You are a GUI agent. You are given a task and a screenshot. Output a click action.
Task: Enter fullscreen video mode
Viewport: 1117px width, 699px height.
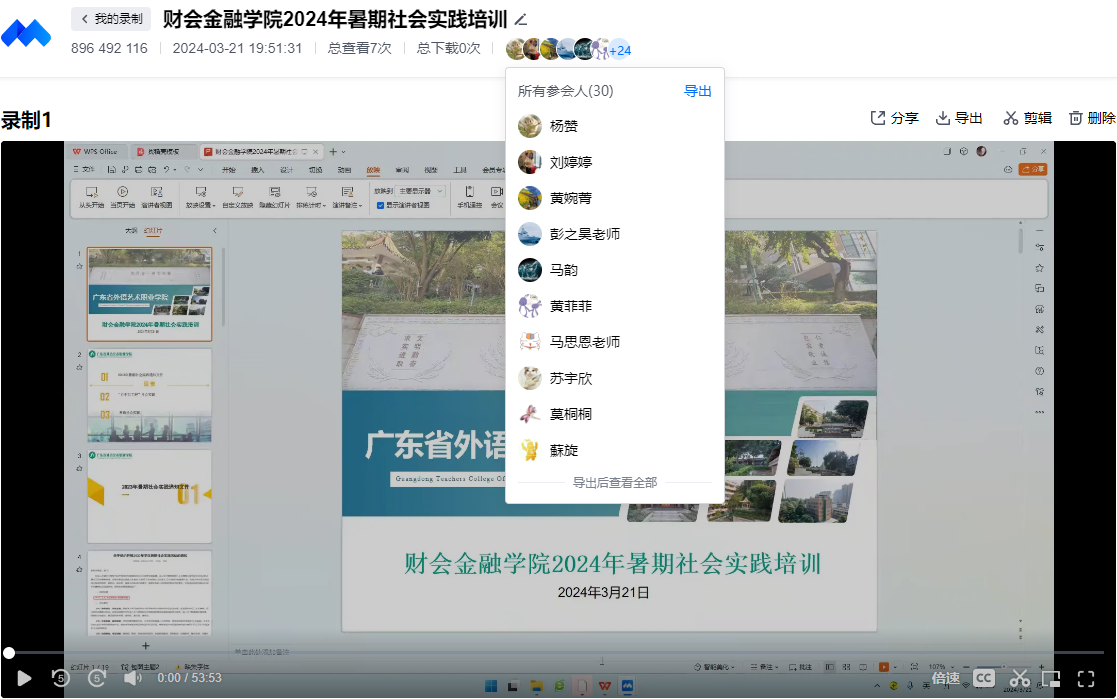click(1086, 678)
